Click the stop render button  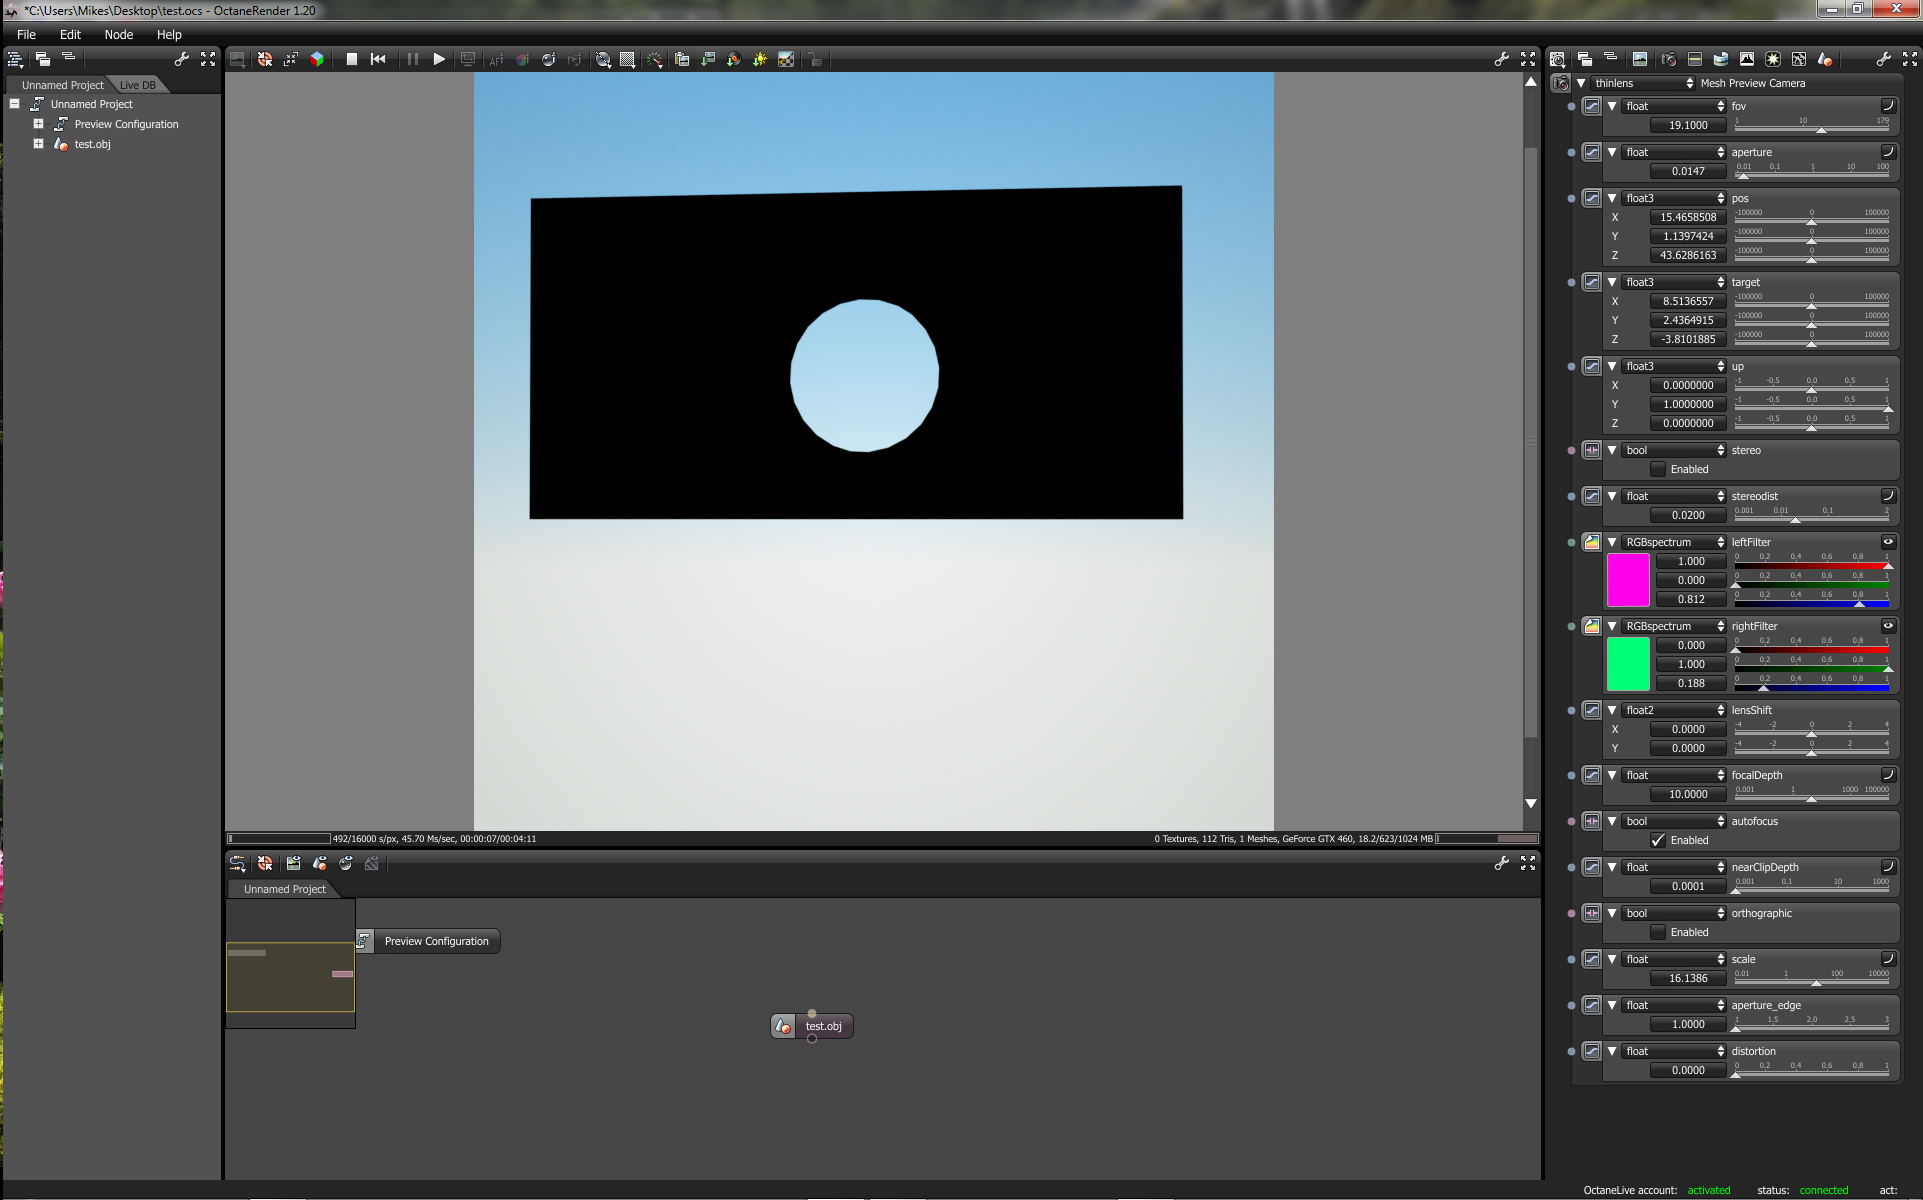(352, 60)
